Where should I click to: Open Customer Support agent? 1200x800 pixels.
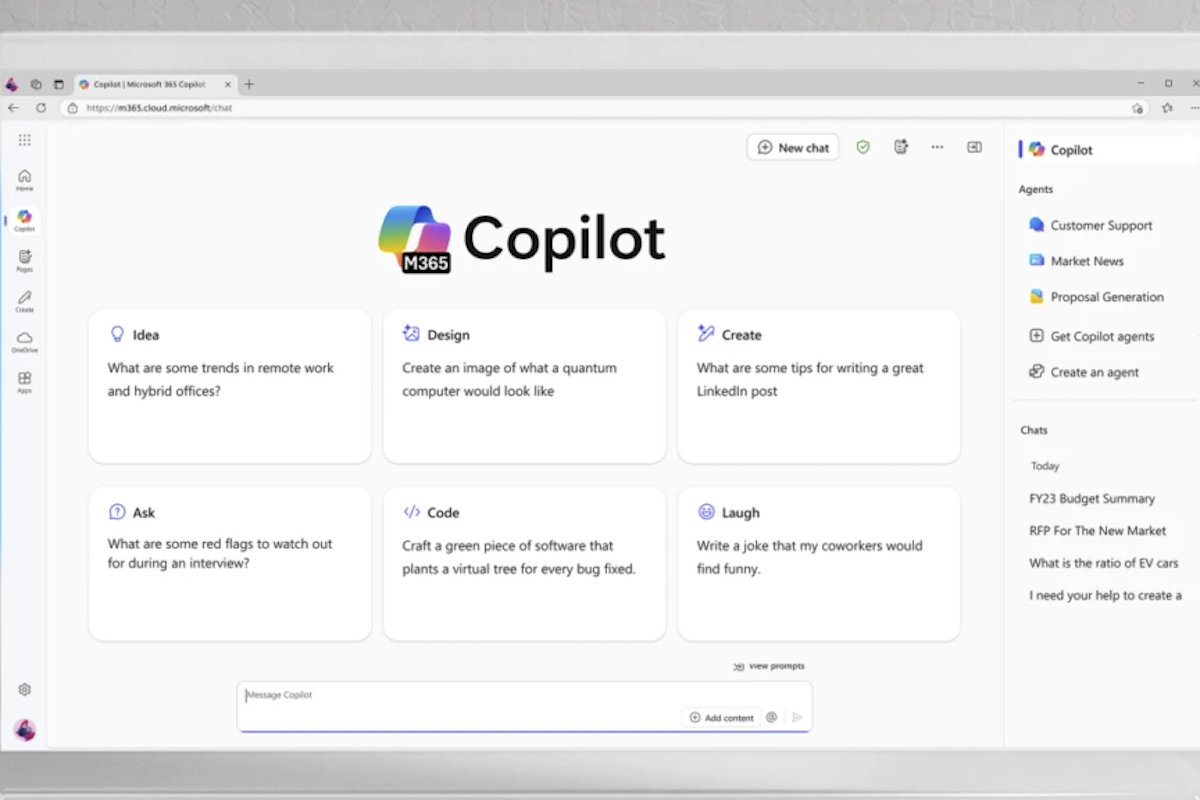click(1090, 225)
